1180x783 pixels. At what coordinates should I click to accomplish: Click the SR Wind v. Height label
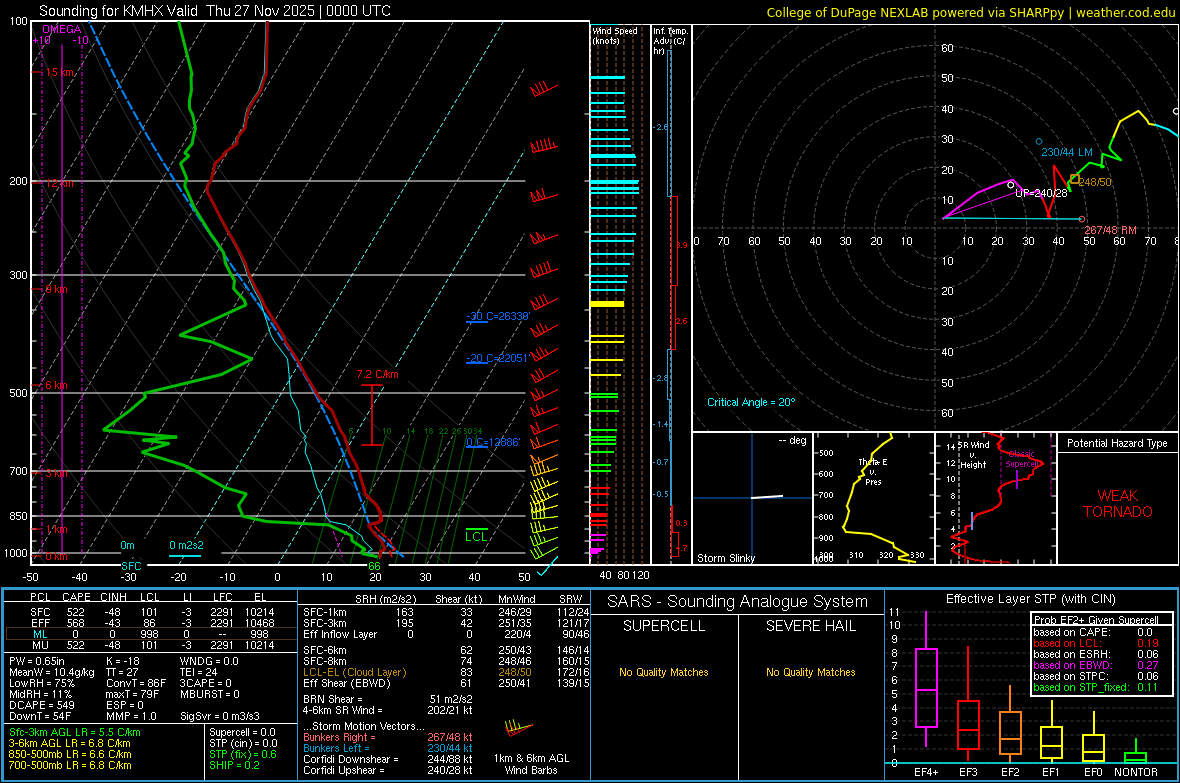(x=974, y=455)
